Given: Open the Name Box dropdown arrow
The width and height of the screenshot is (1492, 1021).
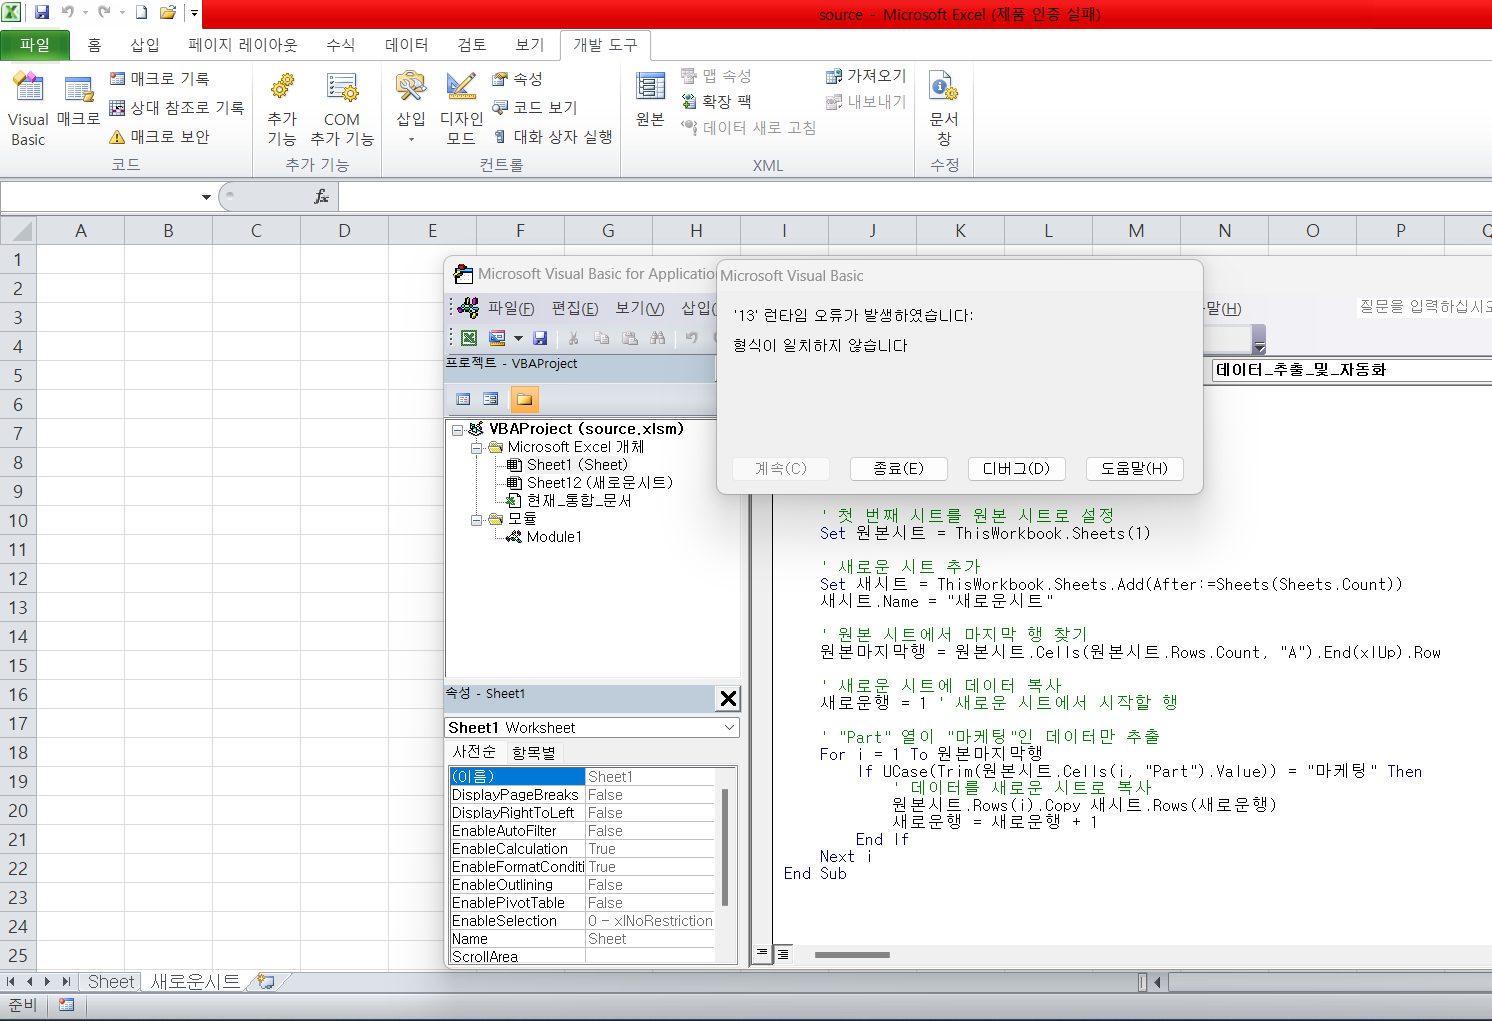Looking at the screenshot, I should coord(206,197).
